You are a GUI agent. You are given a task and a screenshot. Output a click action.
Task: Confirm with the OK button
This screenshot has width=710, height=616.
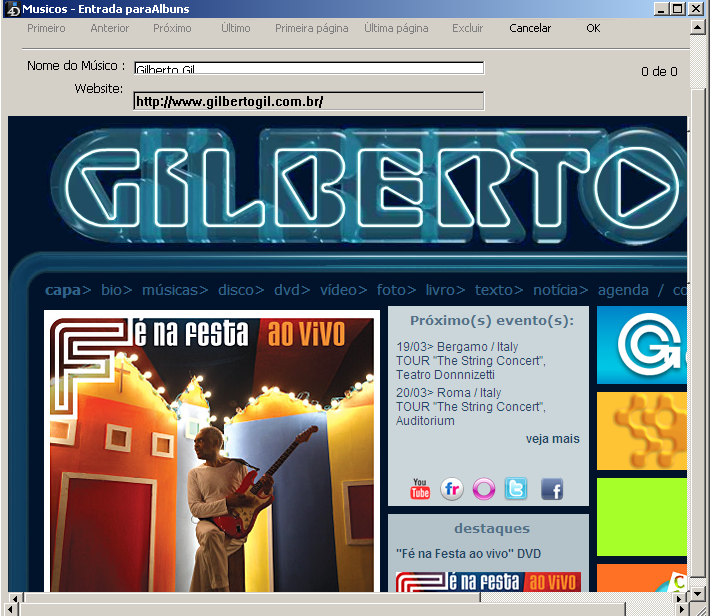pyautogui.click(x=593, y=28)
